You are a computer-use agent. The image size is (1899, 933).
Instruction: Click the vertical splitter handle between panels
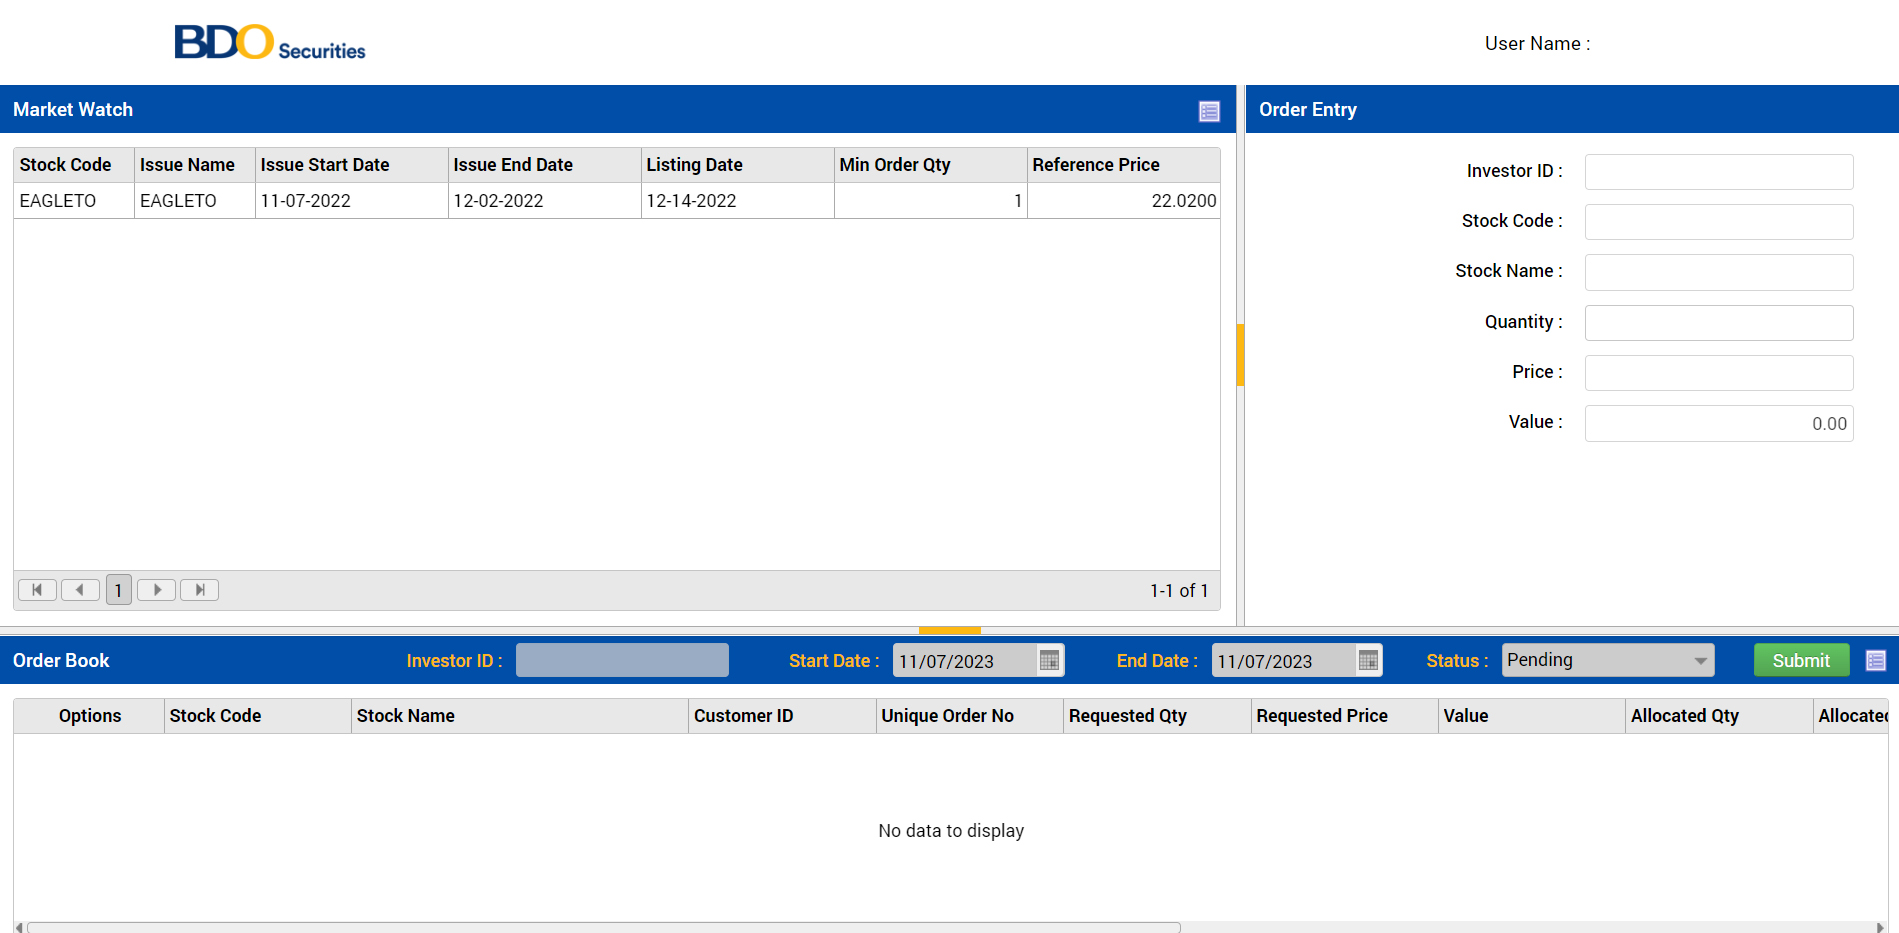(x=1240, y=355)
